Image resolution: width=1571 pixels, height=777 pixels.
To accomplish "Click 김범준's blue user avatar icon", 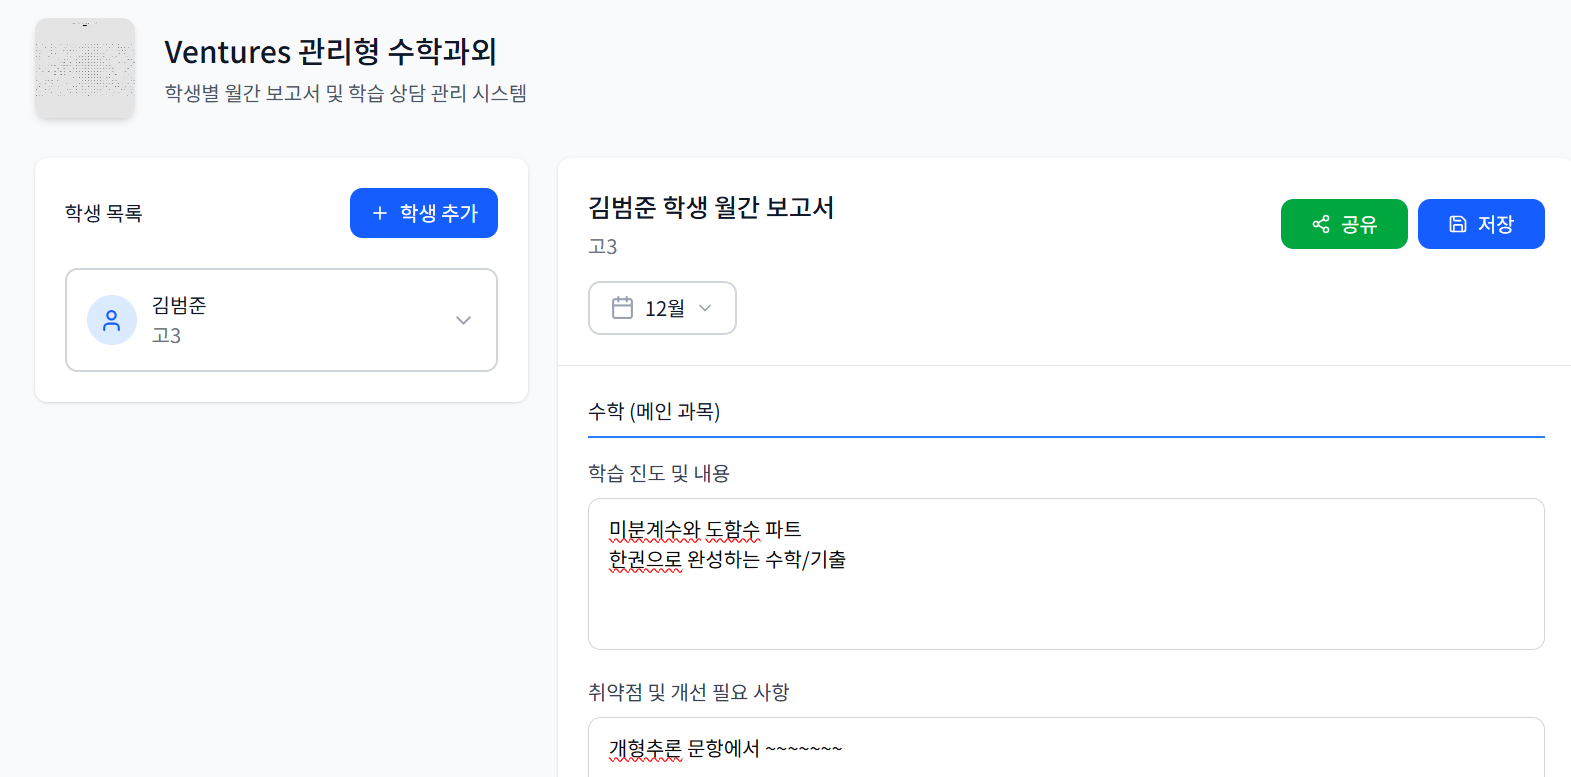I will pos(112,320).
